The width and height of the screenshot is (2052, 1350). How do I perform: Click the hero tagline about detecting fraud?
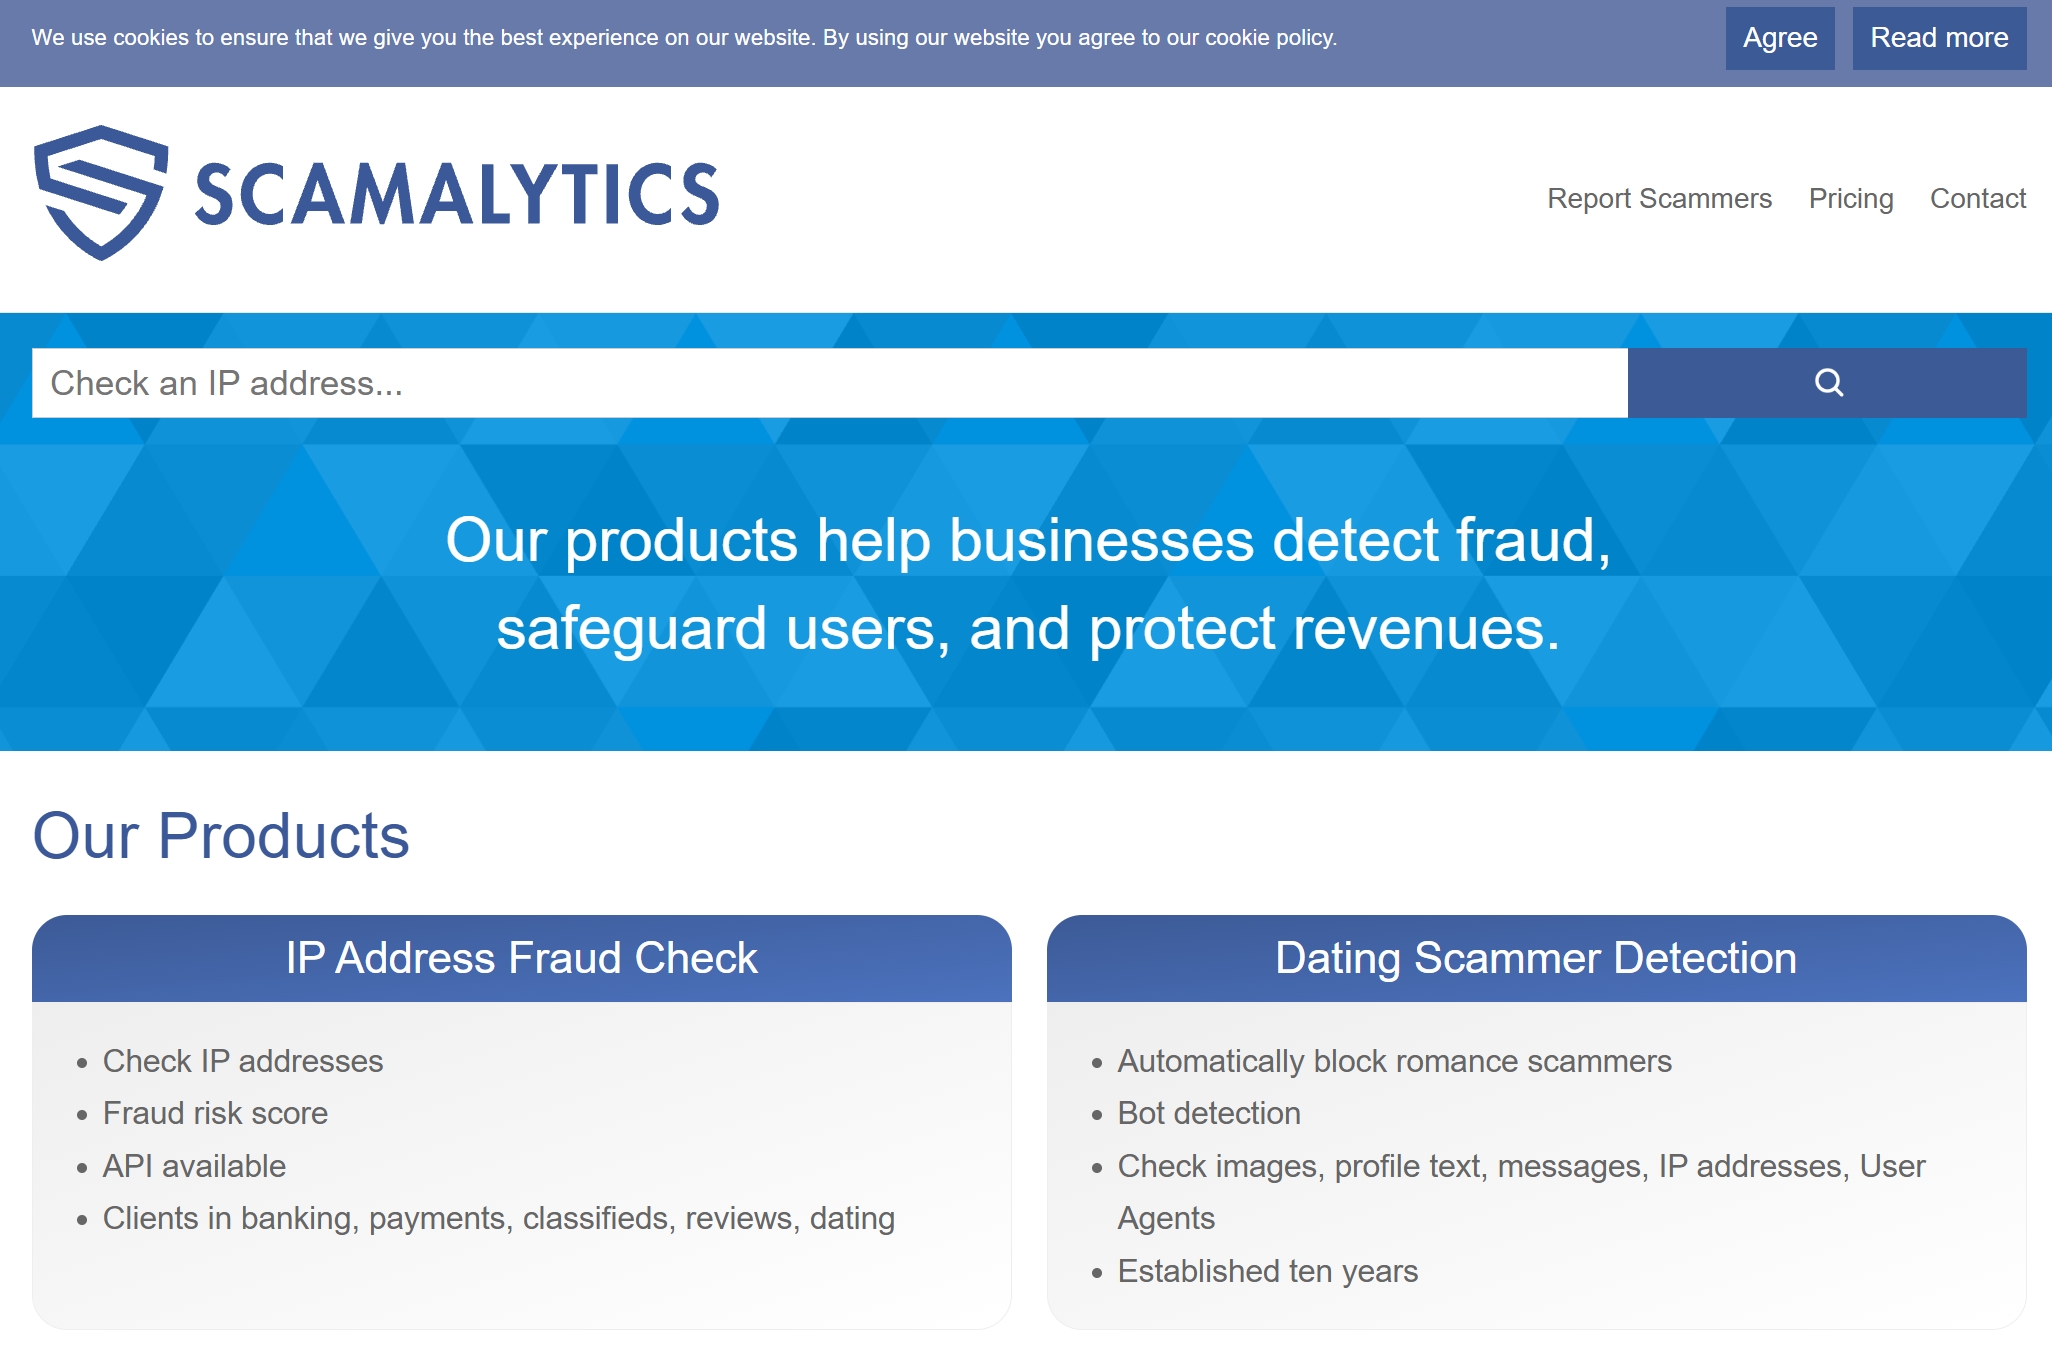click(1027, 584)
